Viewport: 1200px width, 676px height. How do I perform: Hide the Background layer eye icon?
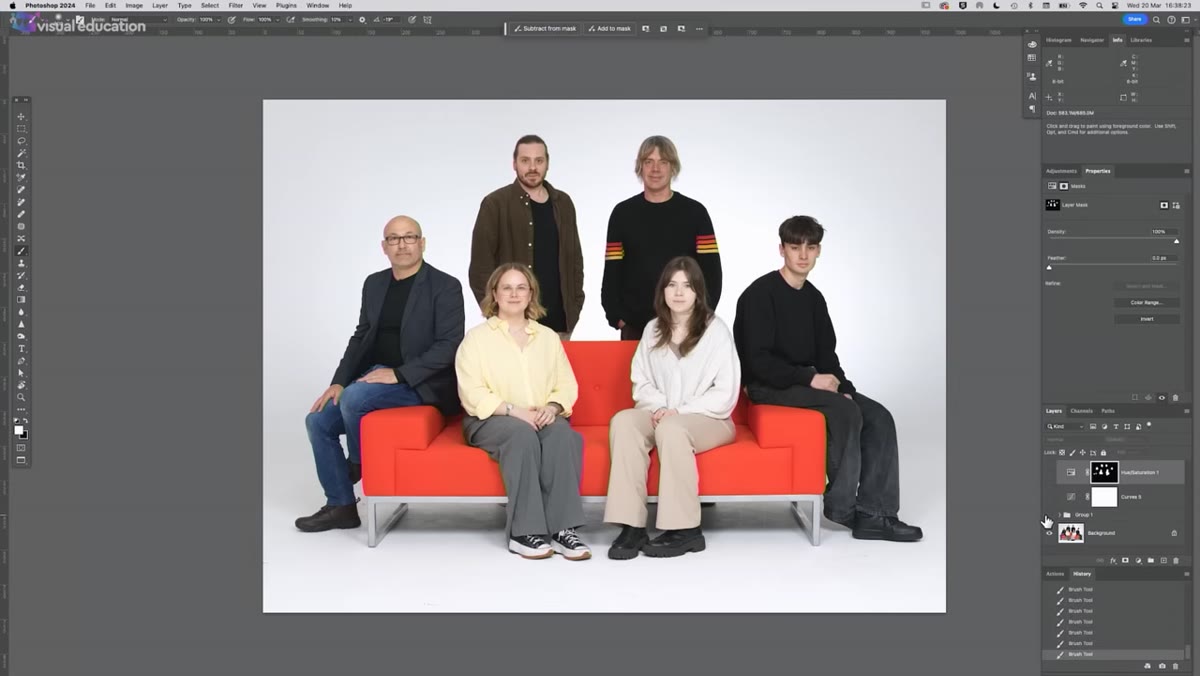point(1049,533)
